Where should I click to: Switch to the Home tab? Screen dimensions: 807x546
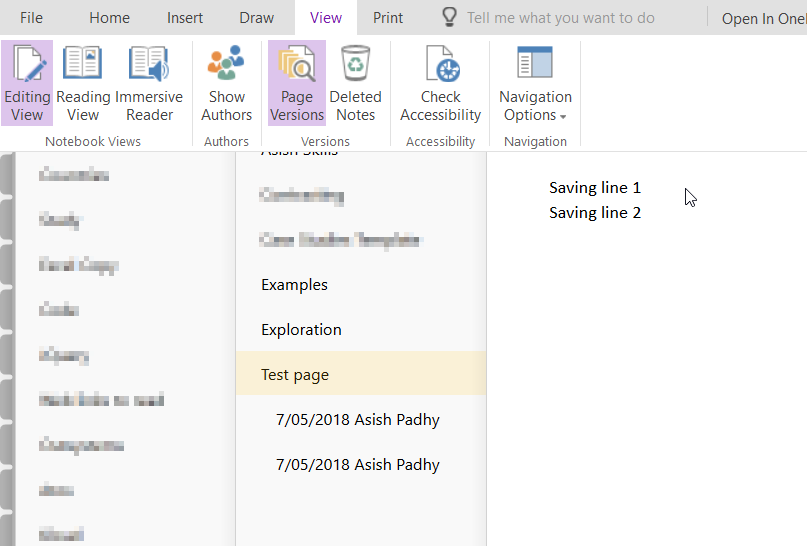pyautogui.click(x=109, y=18)
